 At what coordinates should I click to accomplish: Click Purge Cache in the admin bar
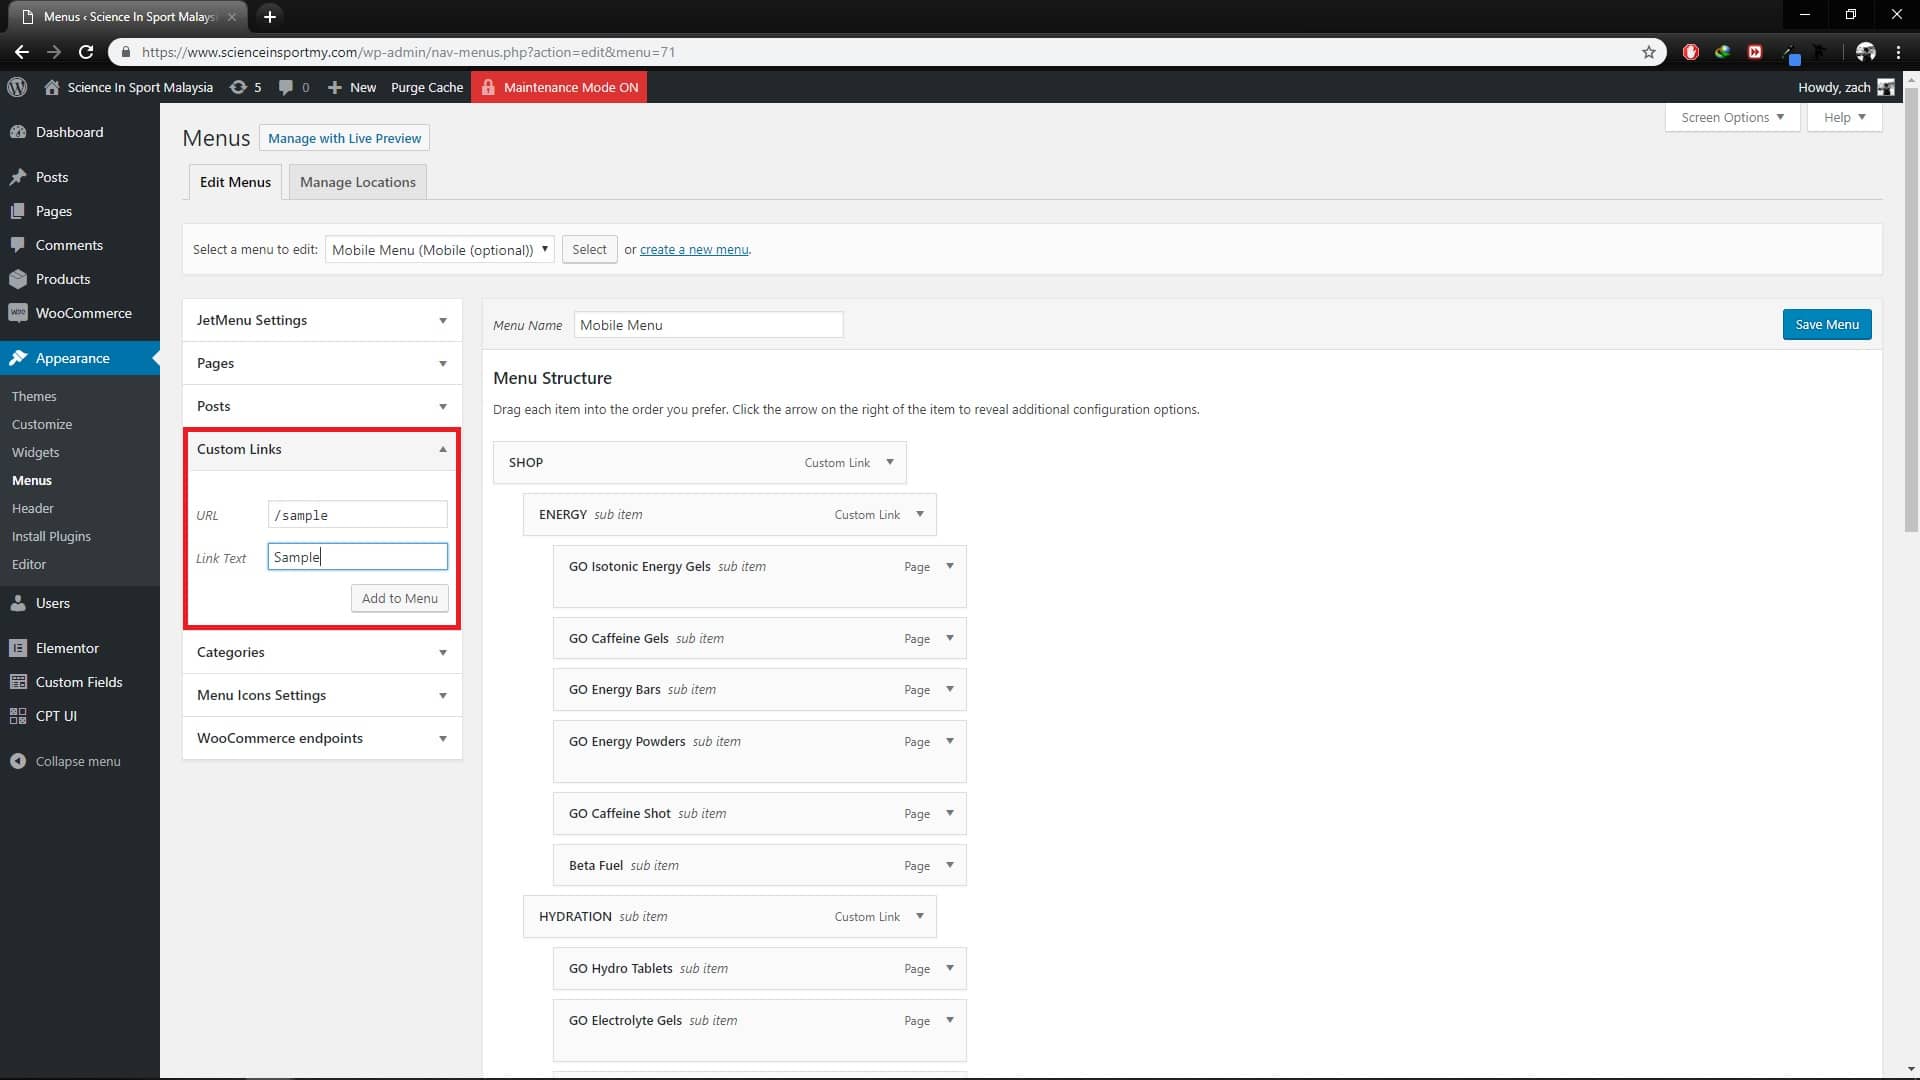427,87
